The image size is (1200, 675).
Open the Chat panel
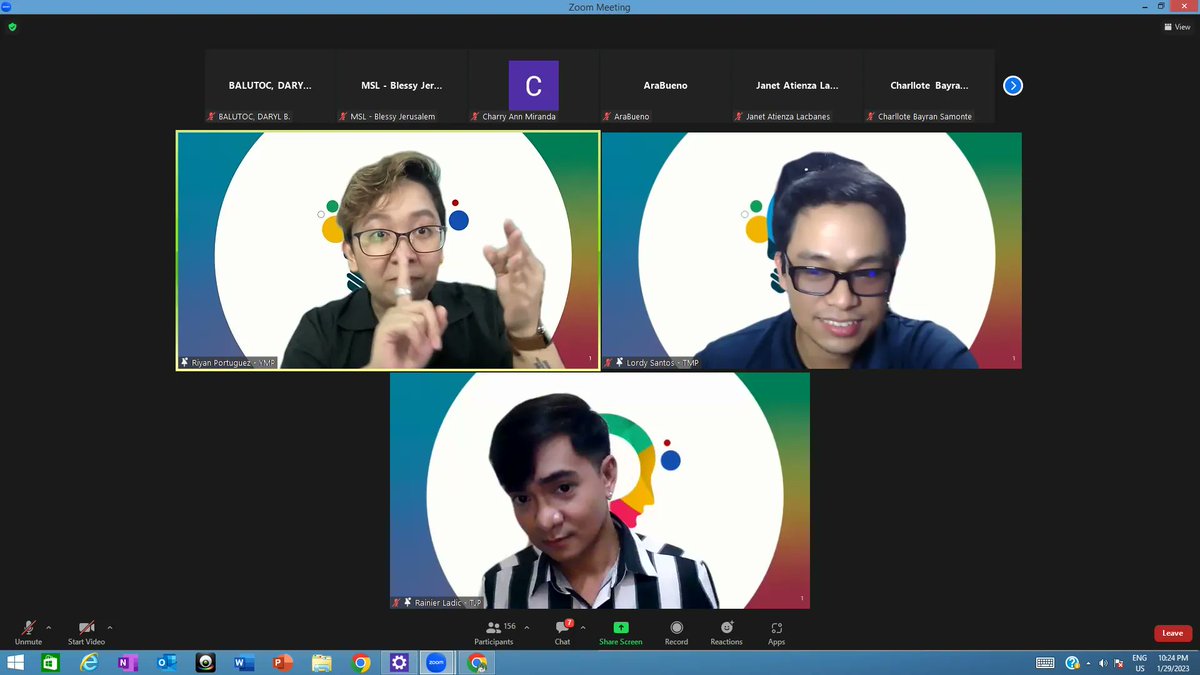tap(562, 632)
